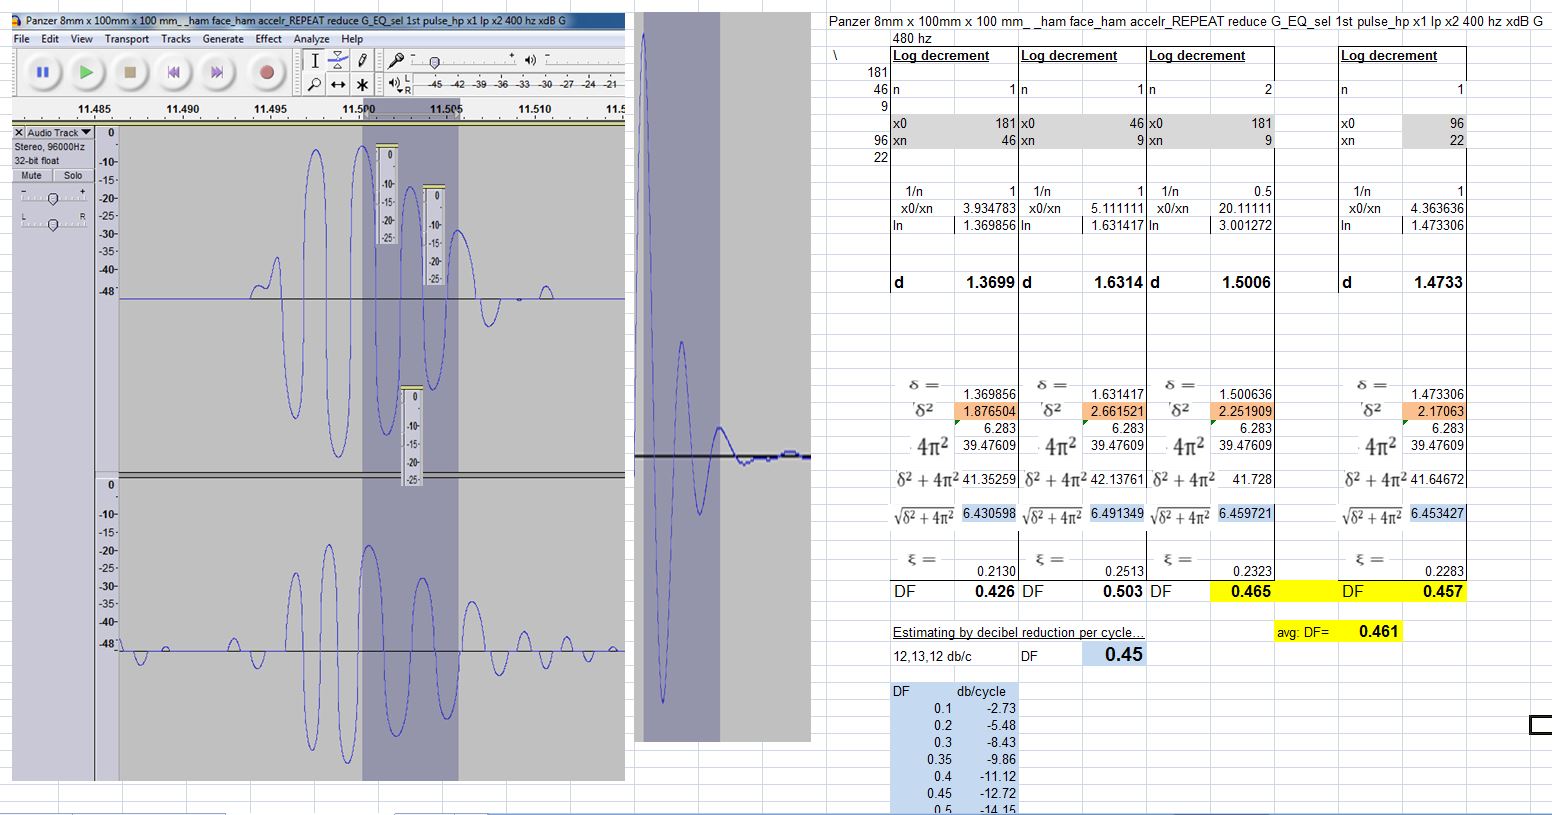Select the x0/xn cell showing 20.11111
This screenshot has height=815, width=1552.
tap(1243, 209)
